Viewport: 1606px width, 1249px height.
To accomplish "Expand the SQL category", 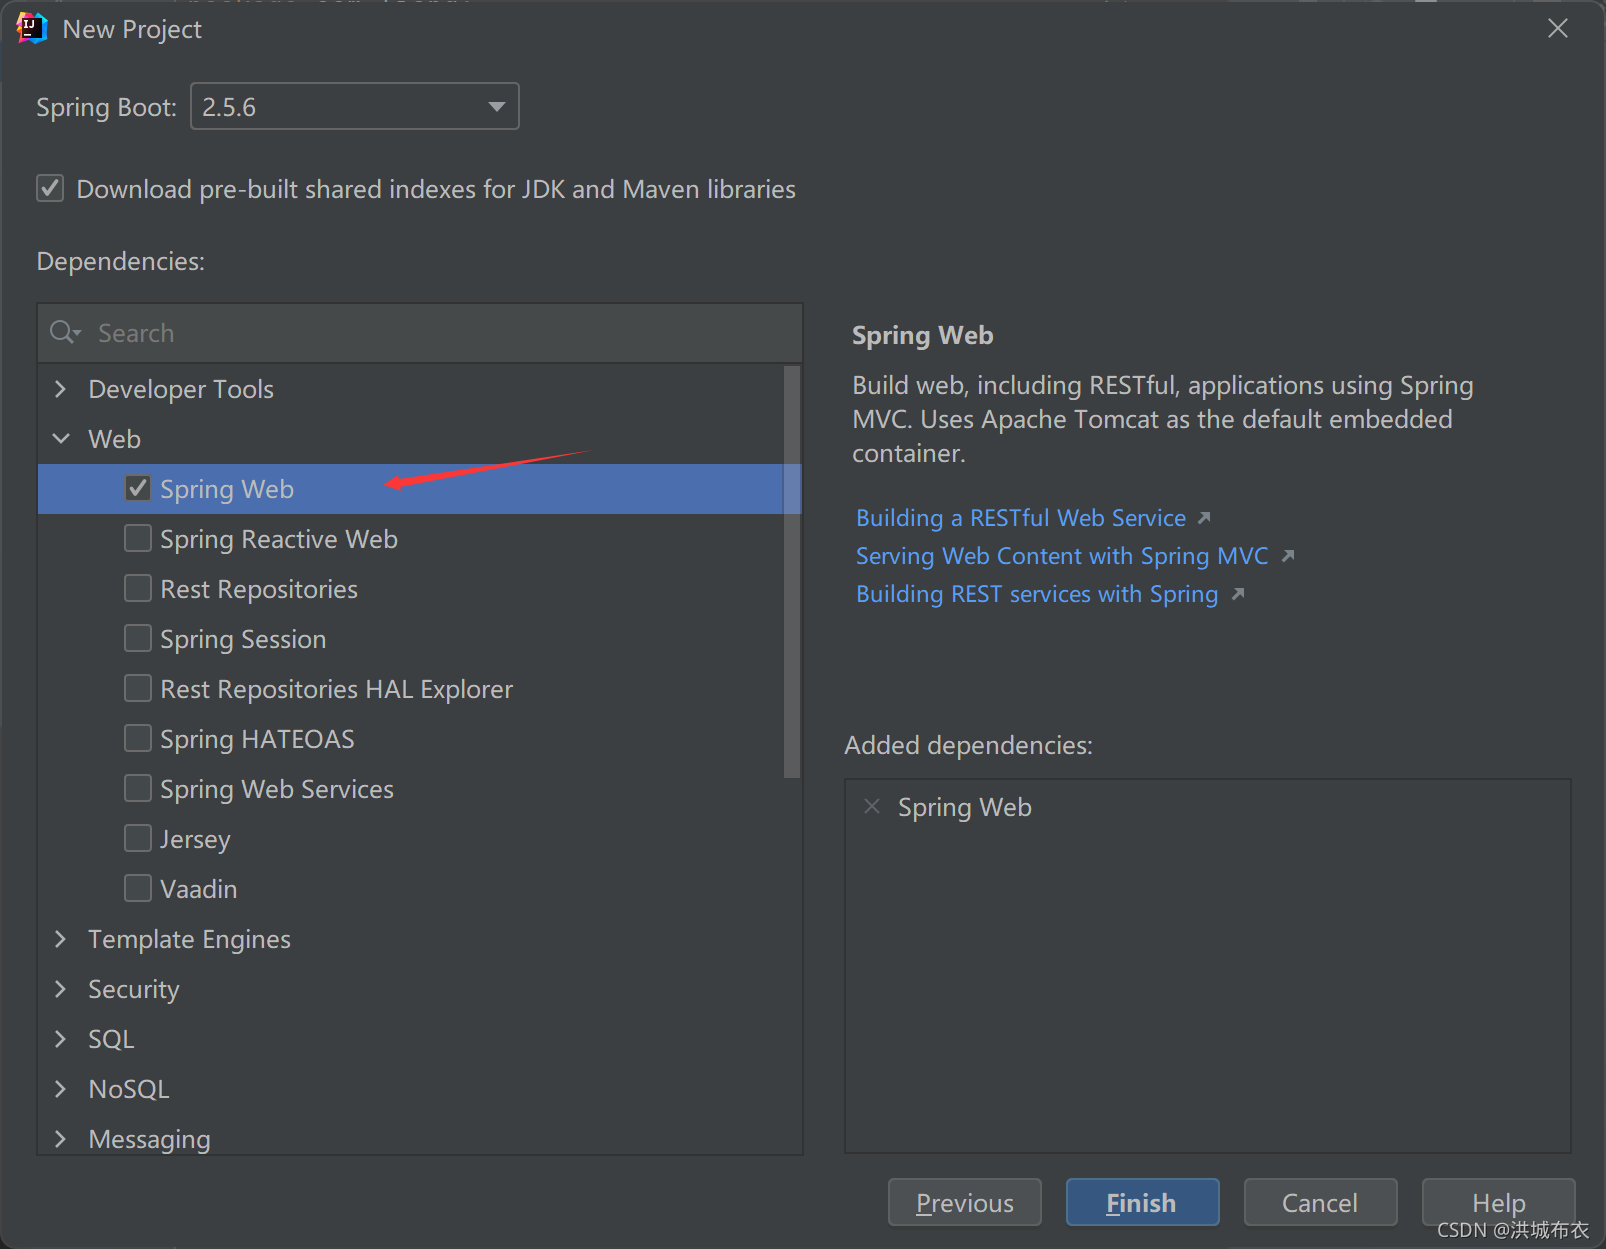I will click(x=61, y=1039).
